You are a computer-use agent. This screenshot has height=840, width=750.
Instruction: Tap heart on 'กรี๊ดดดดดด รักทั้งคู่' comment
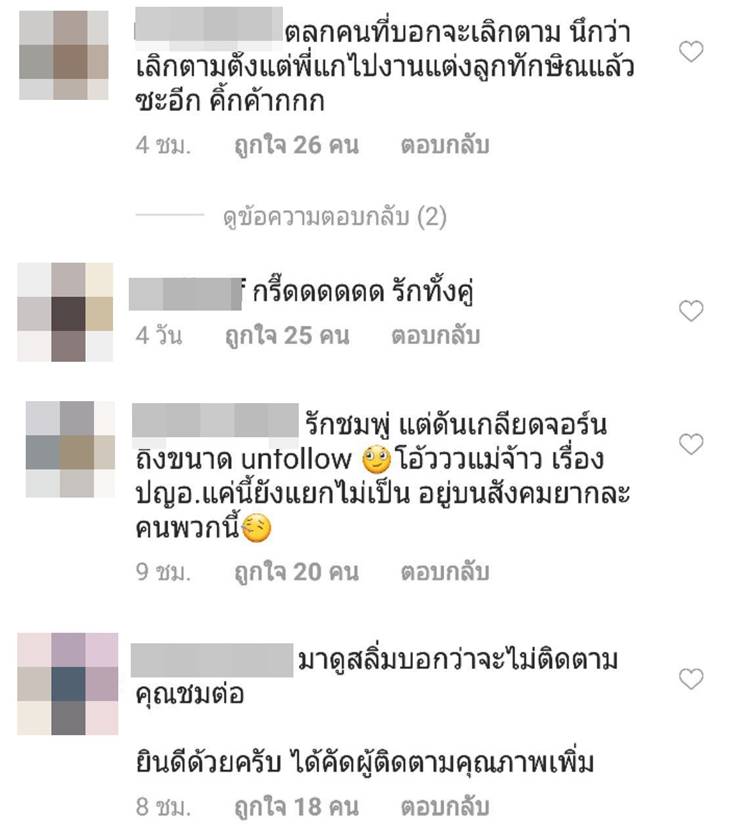691,311
